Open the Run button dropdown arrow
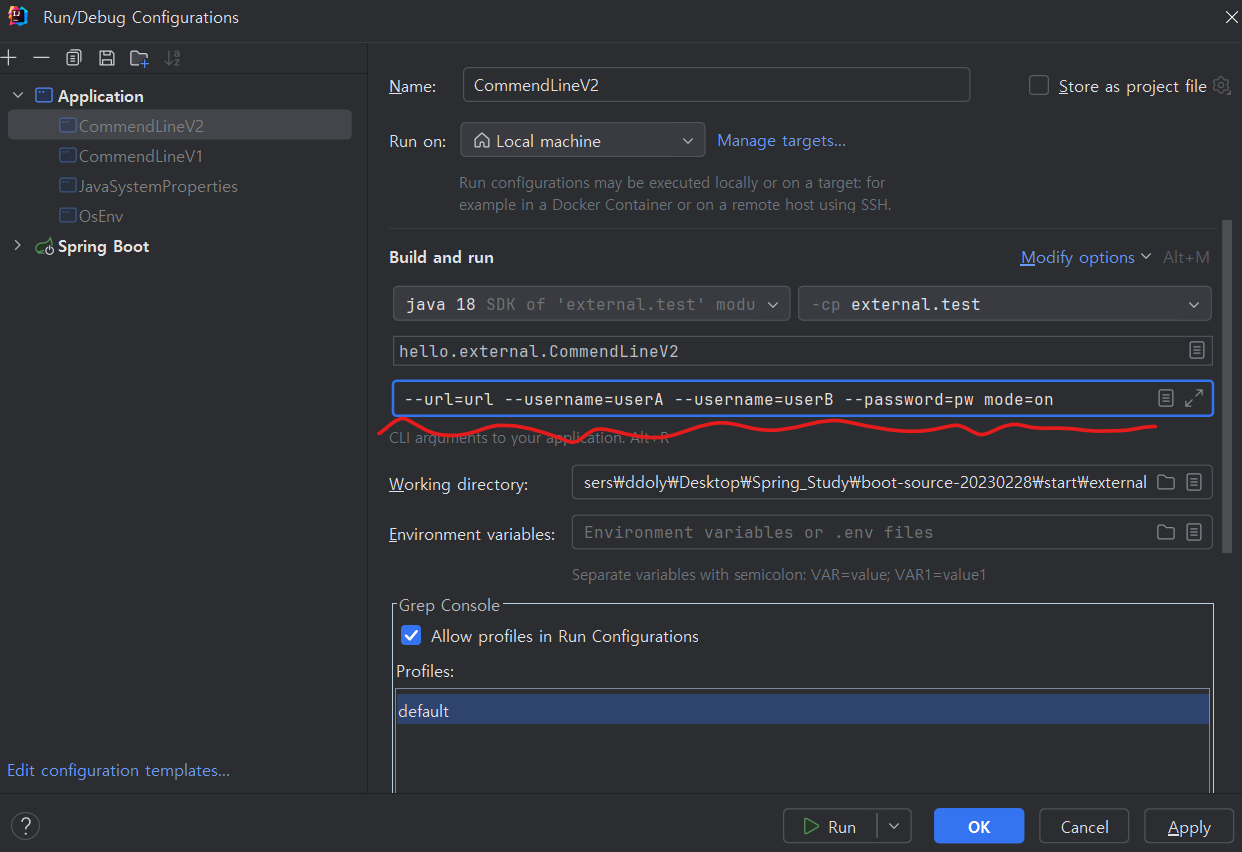This screenshot has height=852, width=1242. click(x=894, y=827)
